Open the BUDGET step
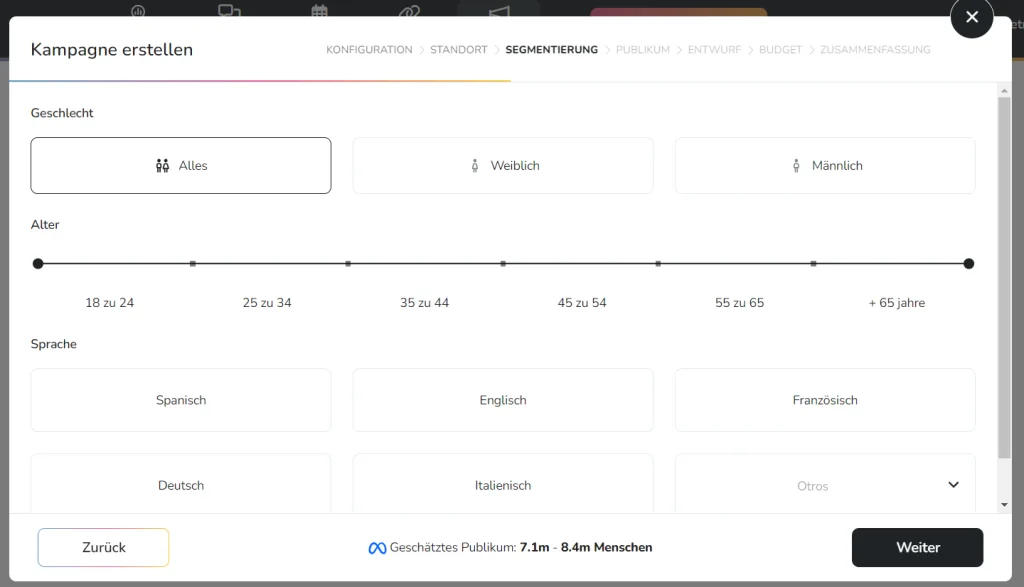Image resolution: width=1024 pixels, height=587 pixels. coord(780,49)
